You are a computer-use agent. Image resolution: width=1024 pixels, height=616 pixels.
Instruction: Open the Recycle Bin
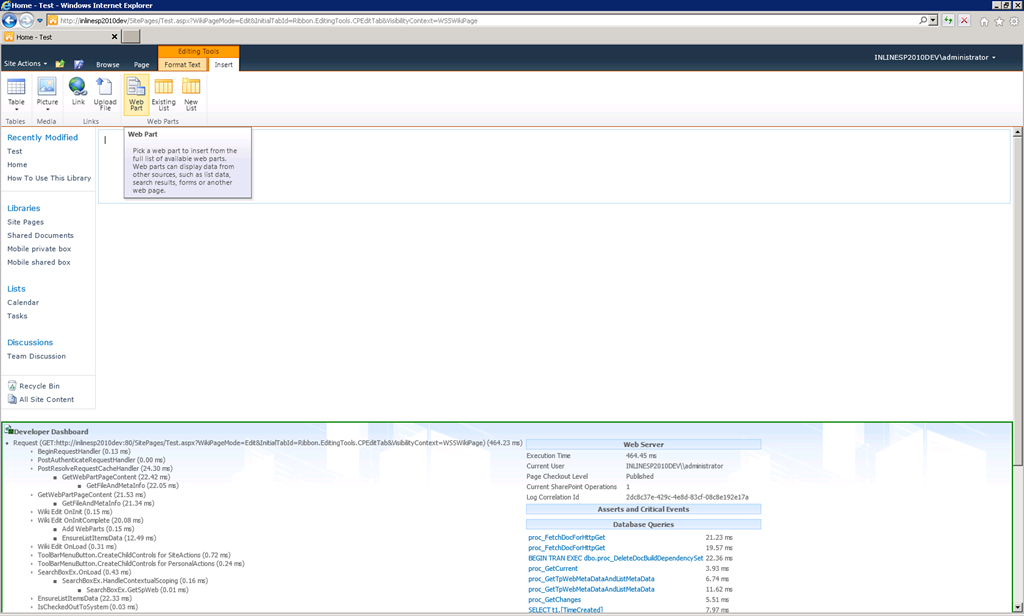pos(39,386)
